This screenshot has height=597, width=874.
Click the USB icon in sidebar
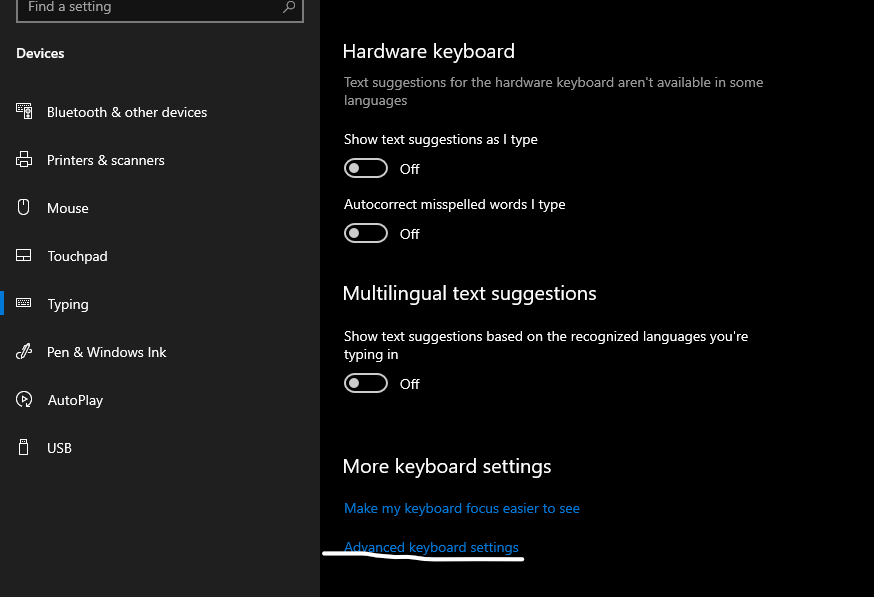pos(23,447)
